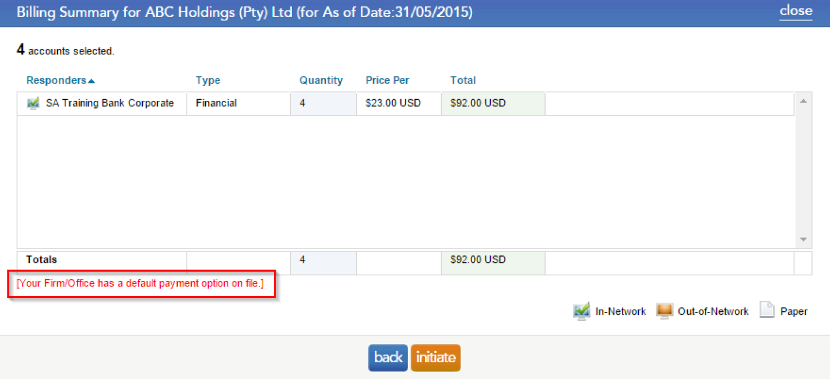Select the SA Training Bank Corporate row
The height and width of the screenshot is (379, 830).
pos(406,104)
